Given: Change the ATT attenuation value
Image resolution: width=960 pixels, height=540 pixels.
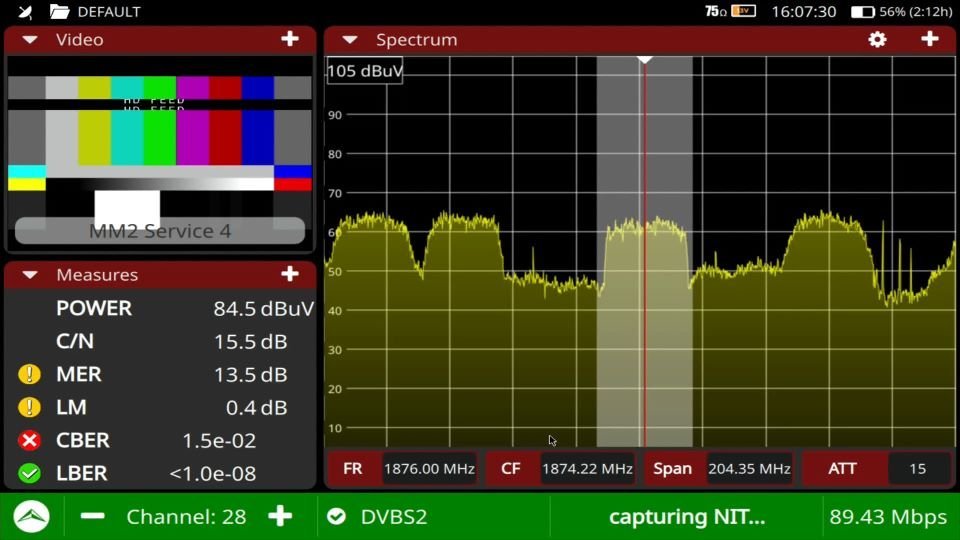Looking at the screenshot, I should [917, 468].
